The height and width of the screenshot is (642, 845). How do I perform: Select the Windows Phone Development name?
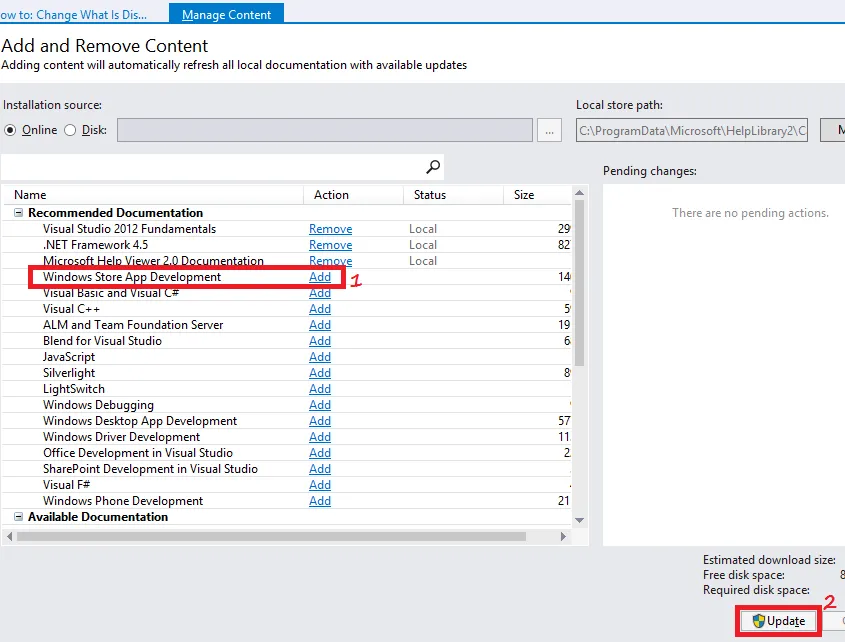point(123,501)
